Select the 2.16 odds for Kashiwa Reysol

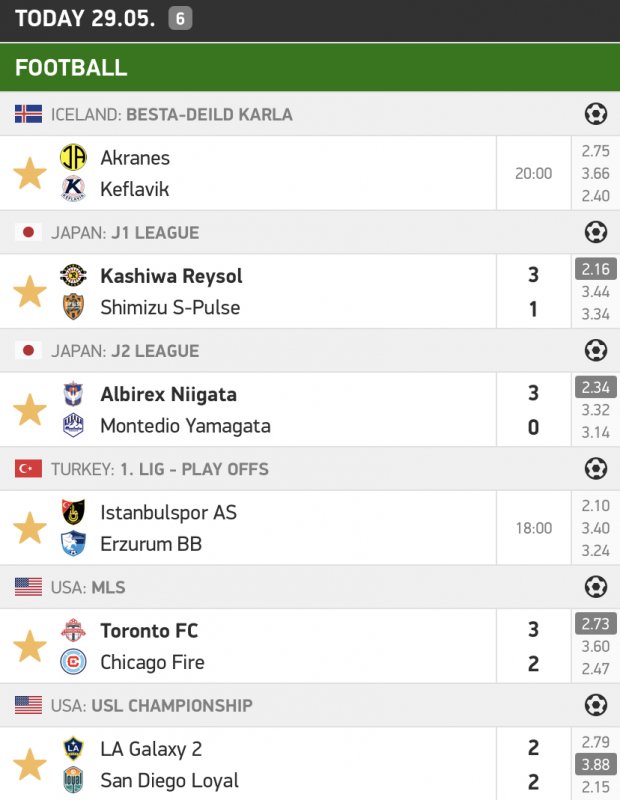coord(596,269)
